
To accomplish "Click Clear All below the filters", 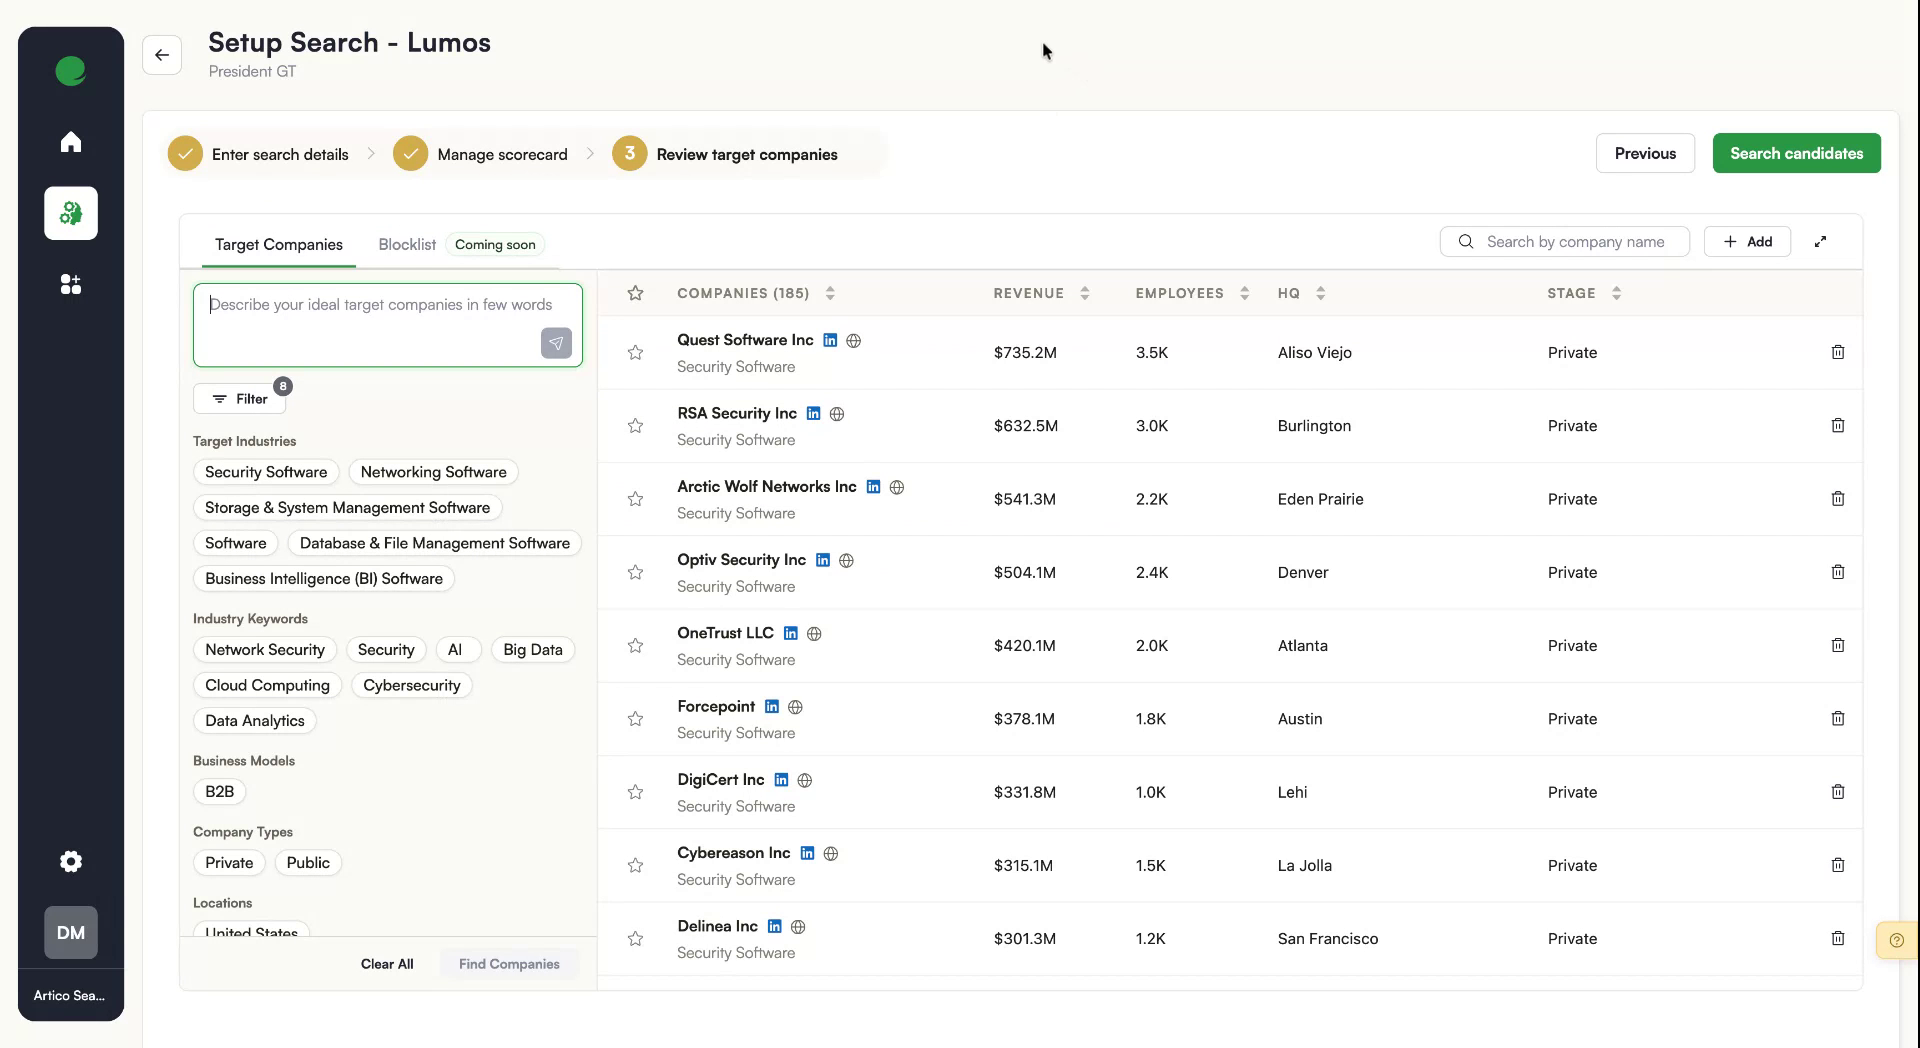I will click(386, 963).
